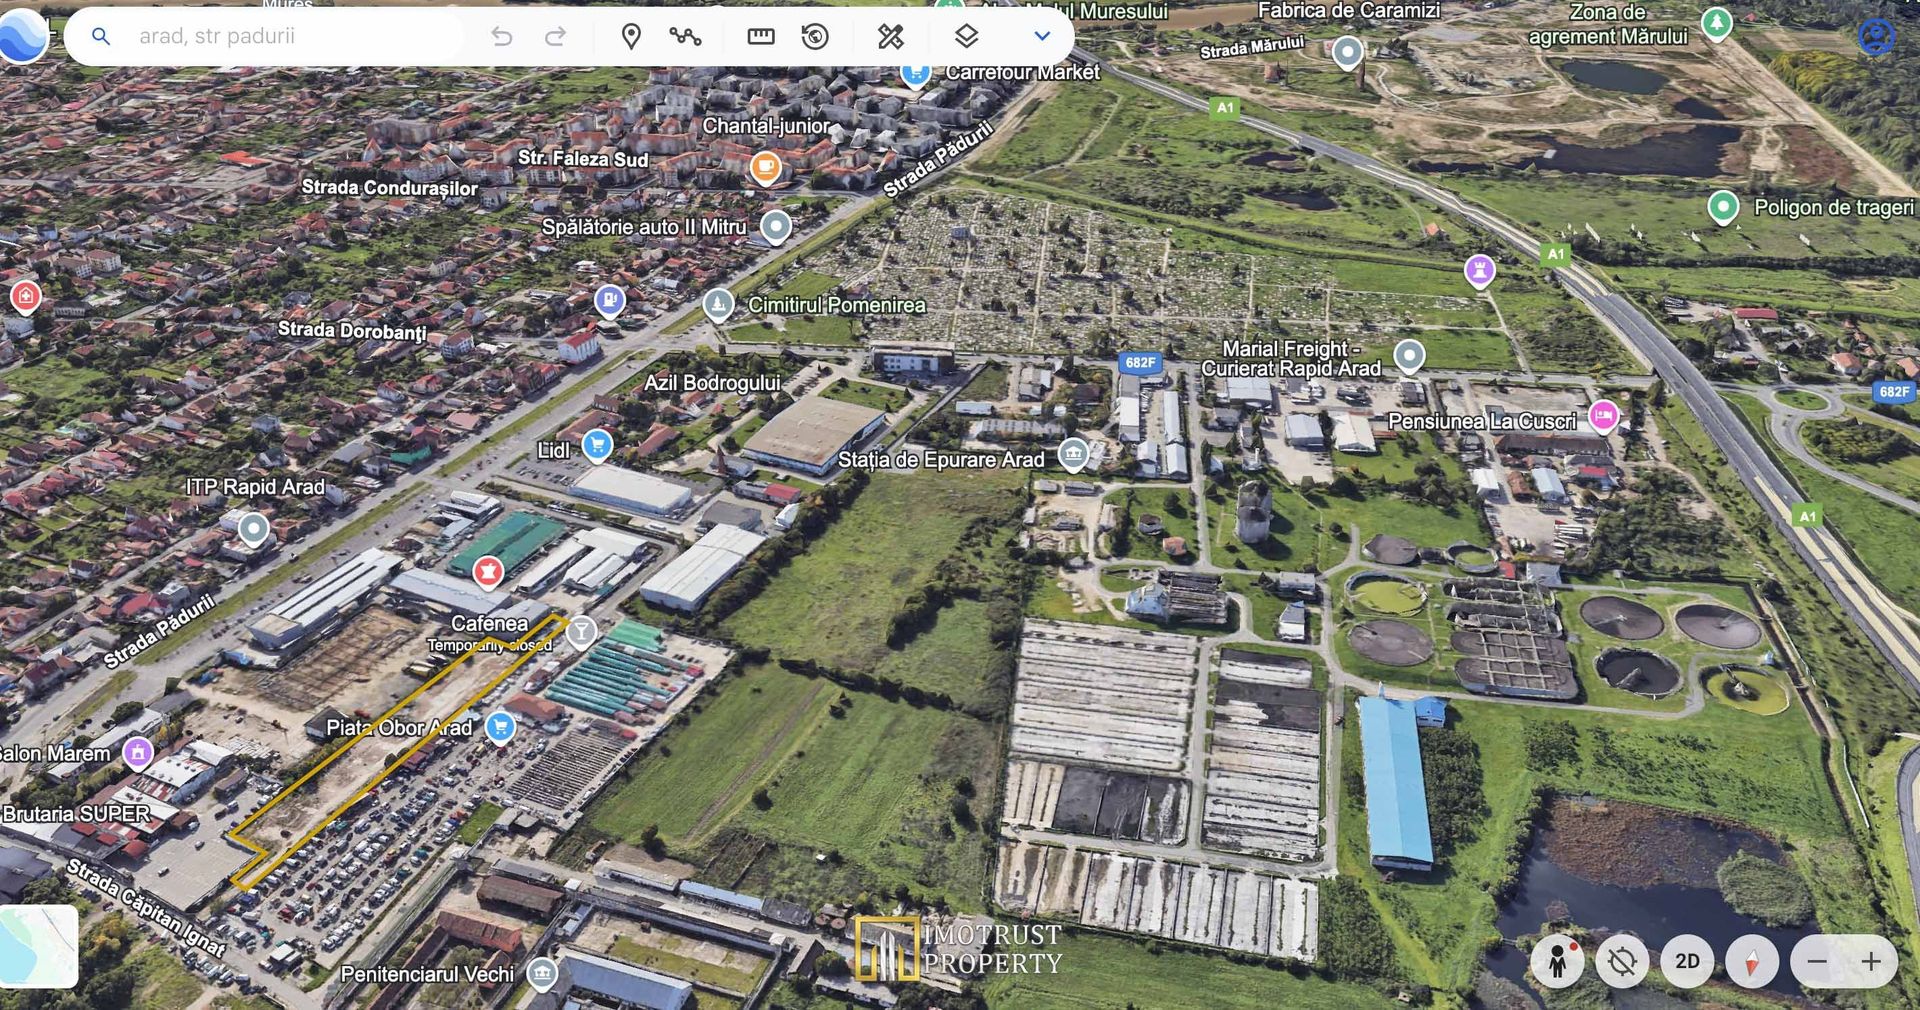Click the Lidl shopping cart marker
The height and width of the screenshot is (1010, 1920).
click(597, 445)
